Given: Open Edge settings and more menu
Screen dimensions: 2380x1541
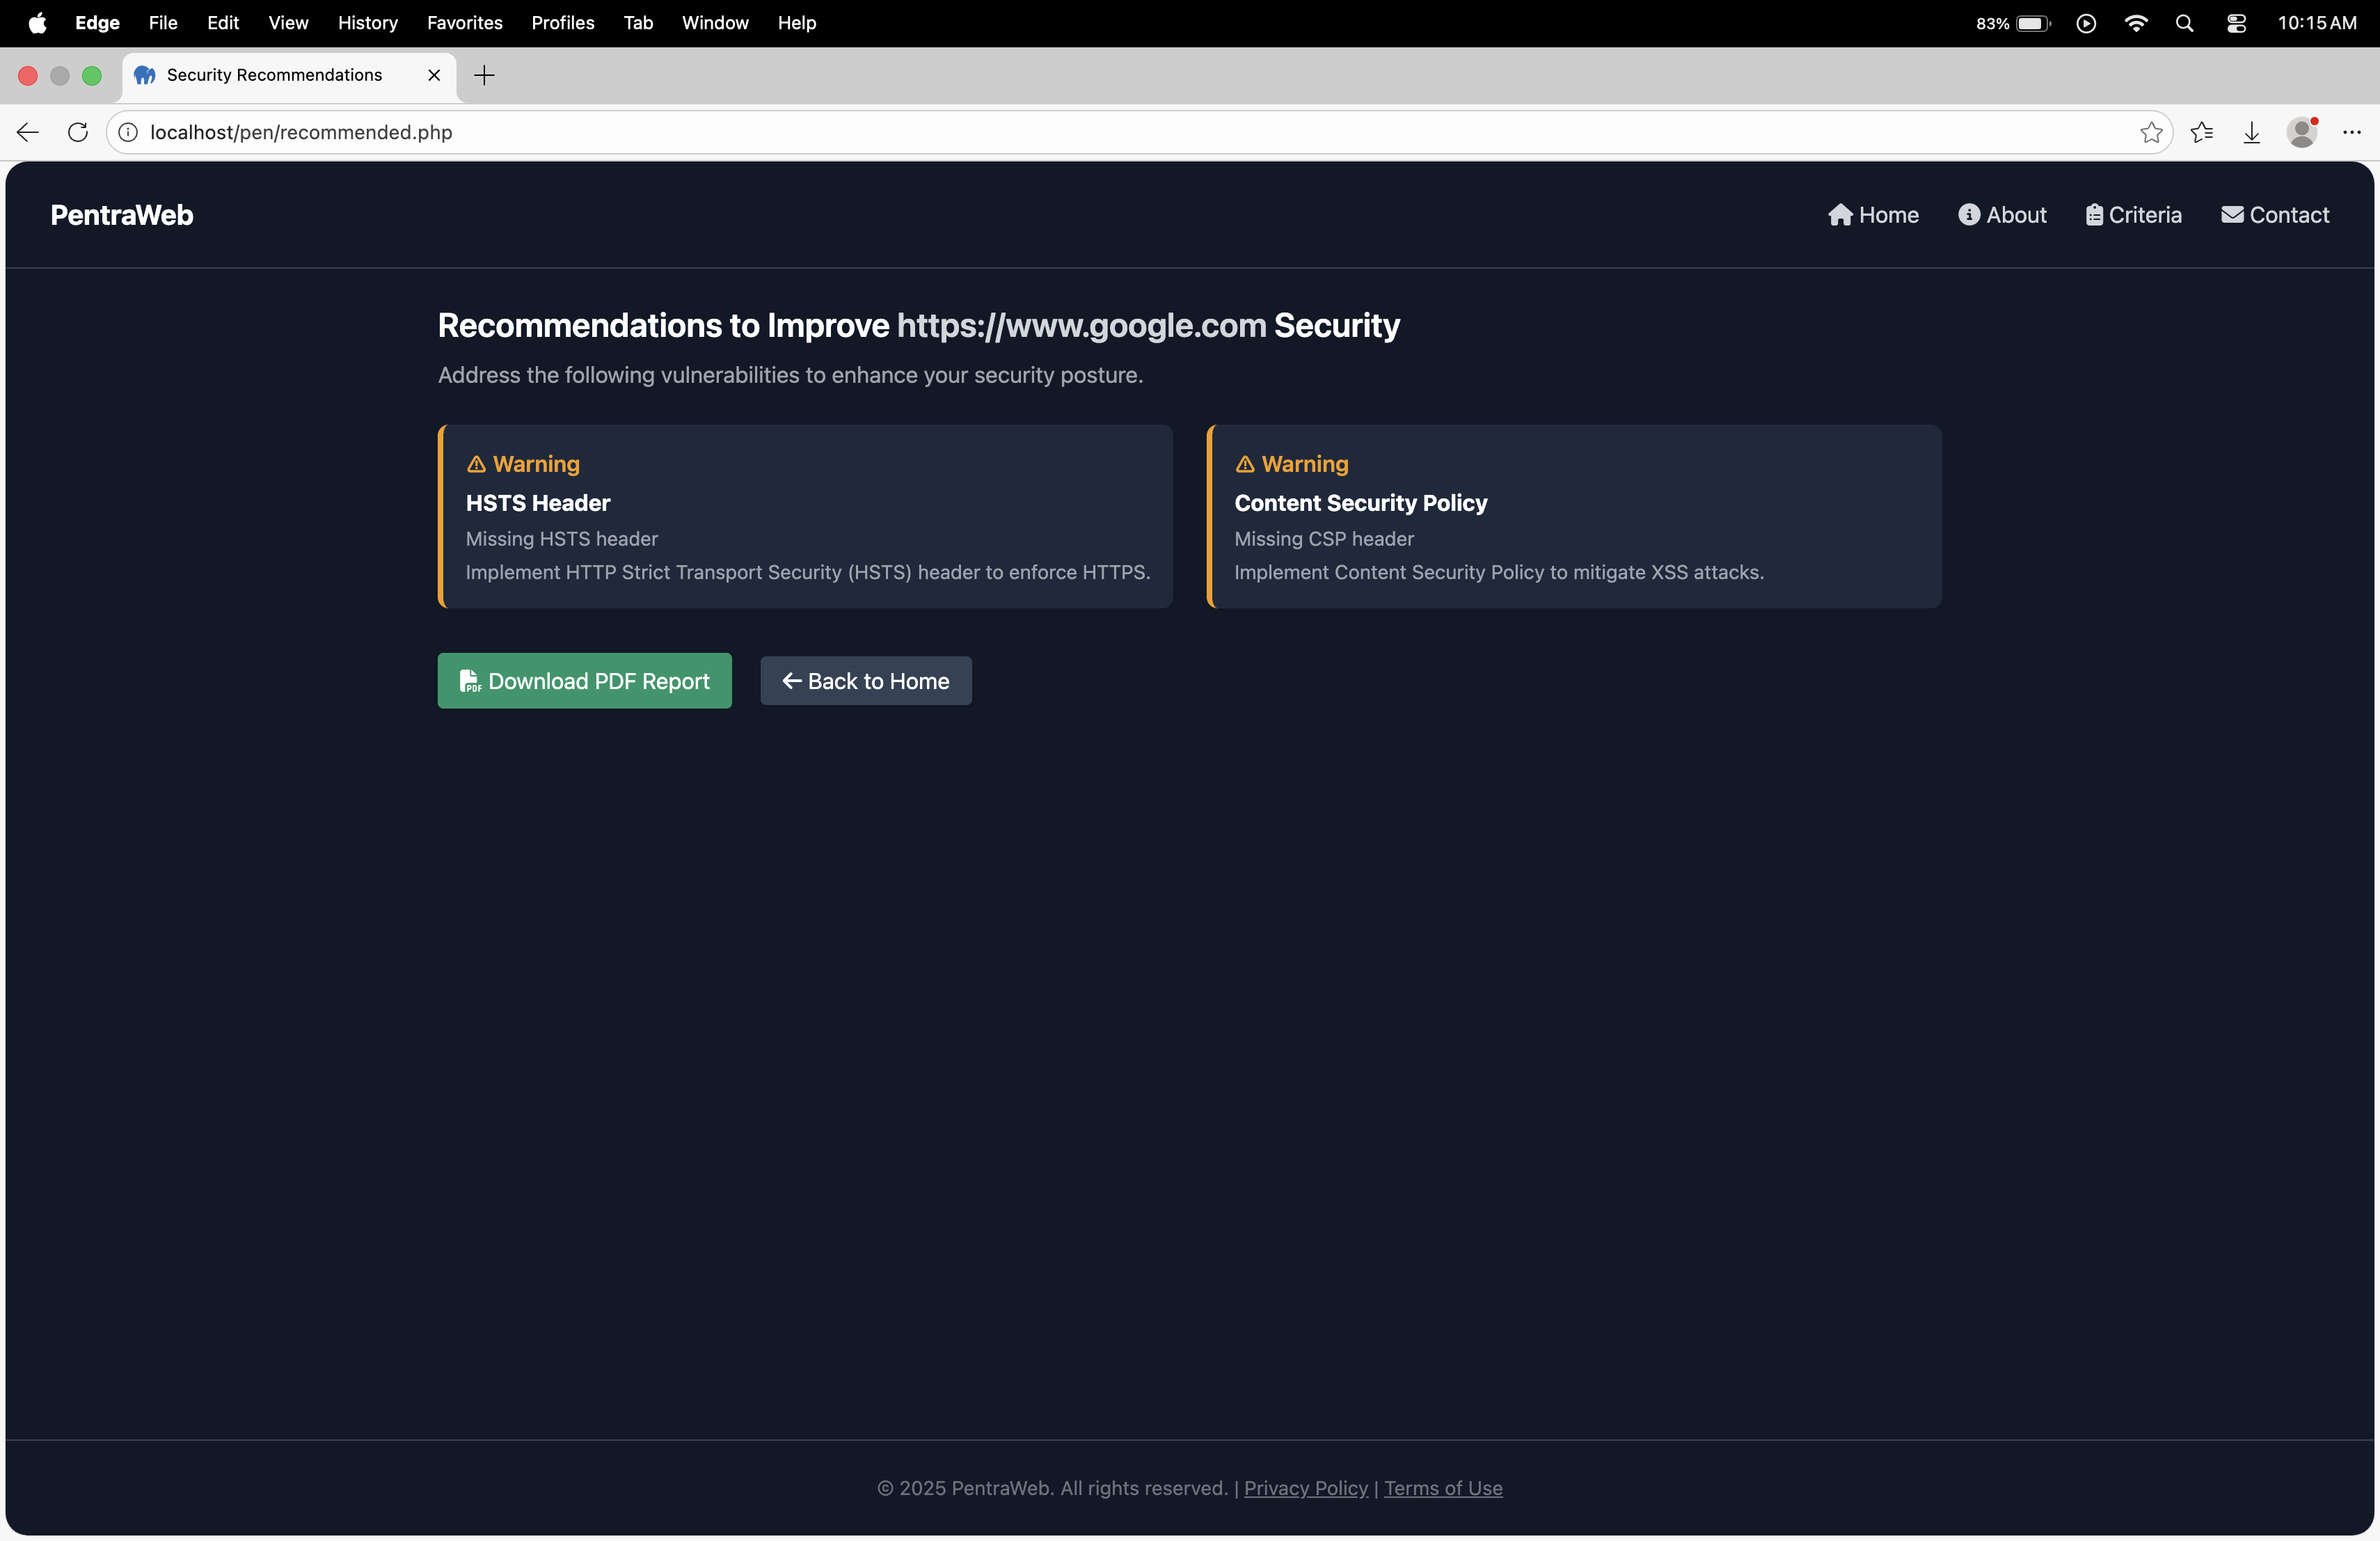Looking at the screenshot, I should (x=2351, y=132).
